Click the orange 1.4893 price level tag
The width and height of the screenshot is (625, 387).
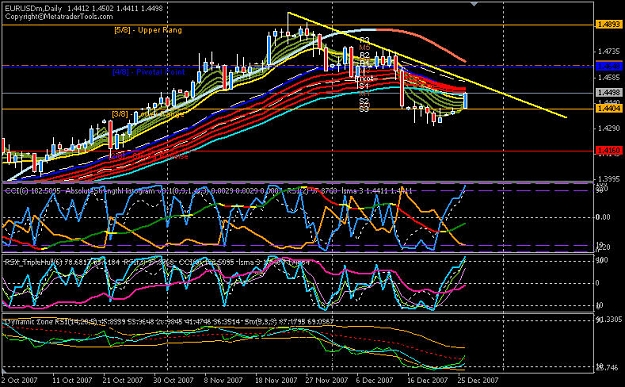(x=609, y=25)
